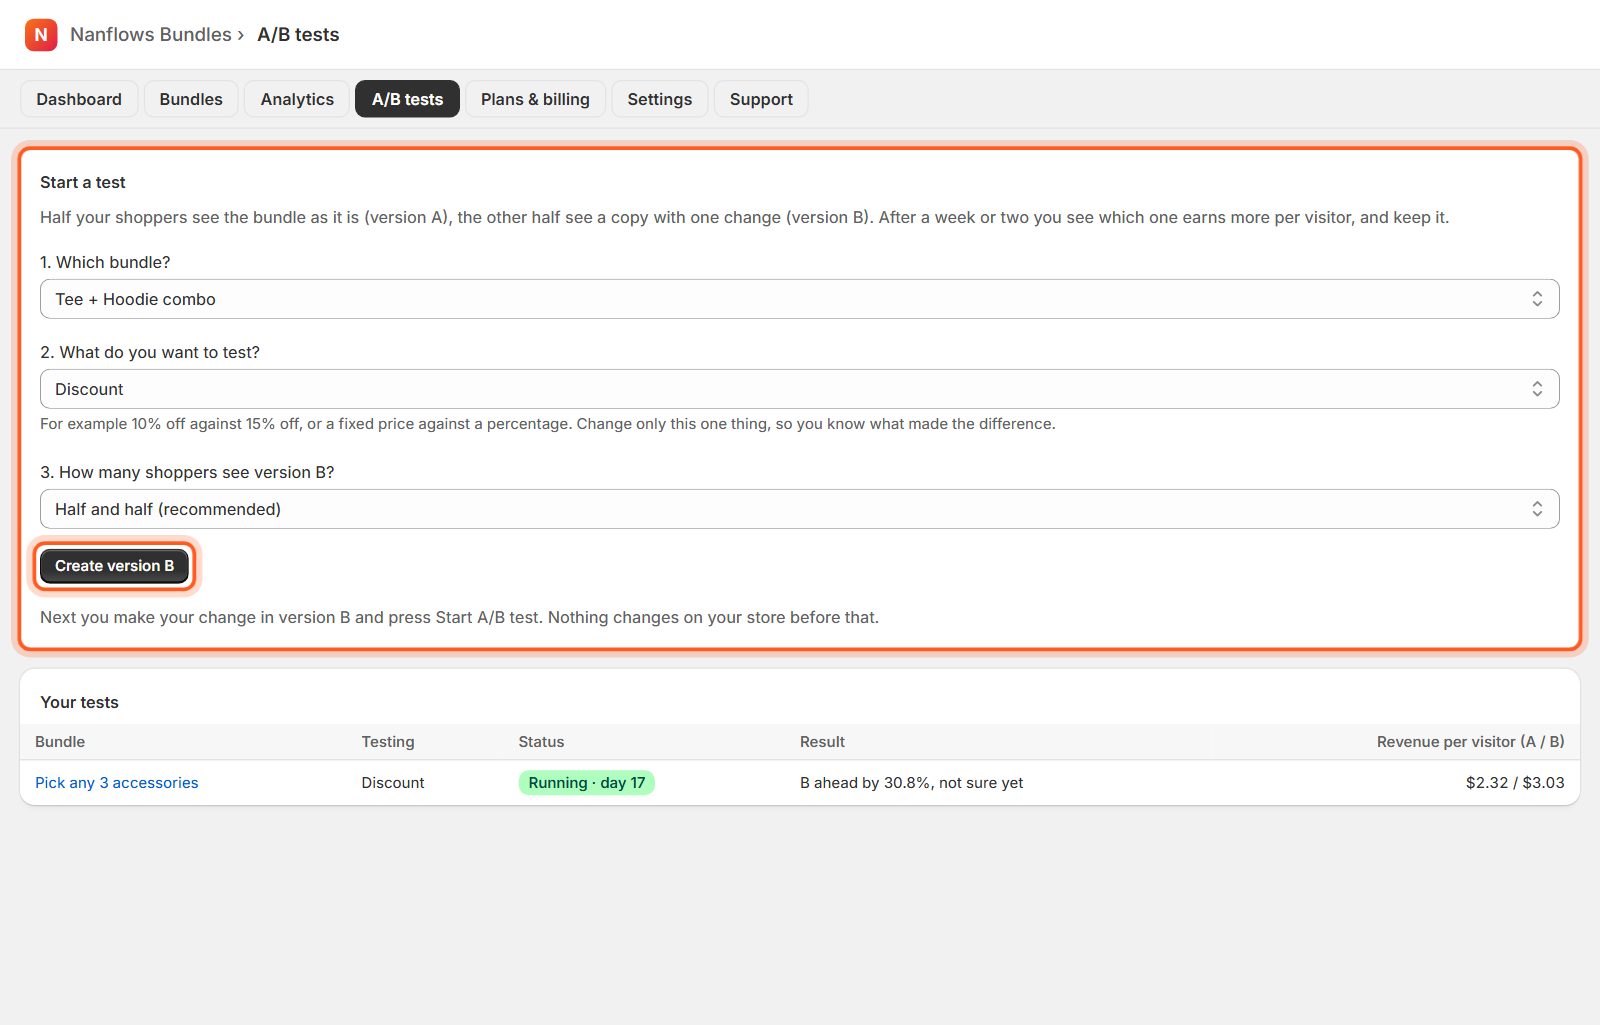Click the Running day 17 status badge
This screenshot has height=1025, width=1600.
tap(587, 783)
